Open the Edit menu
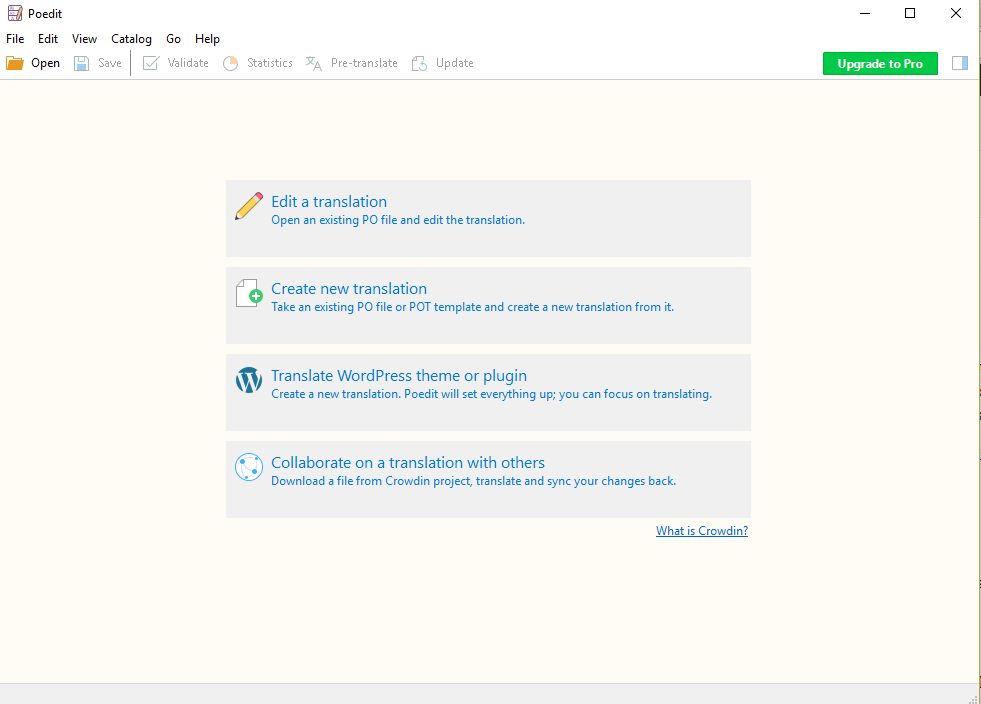 tap(48, 39)
